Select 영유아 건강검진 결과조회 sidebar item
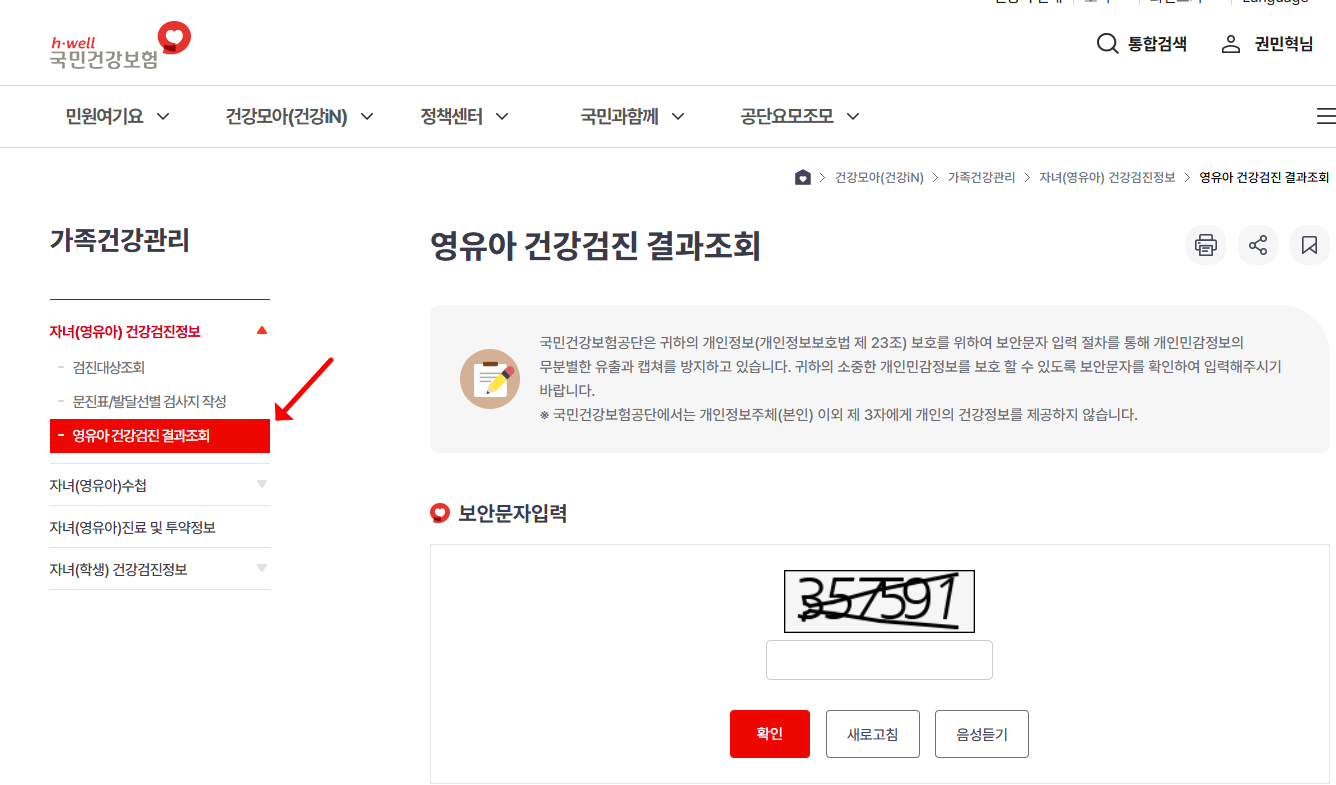The height and width of the screenshot is (785, 1336). (x=160, y=436)
